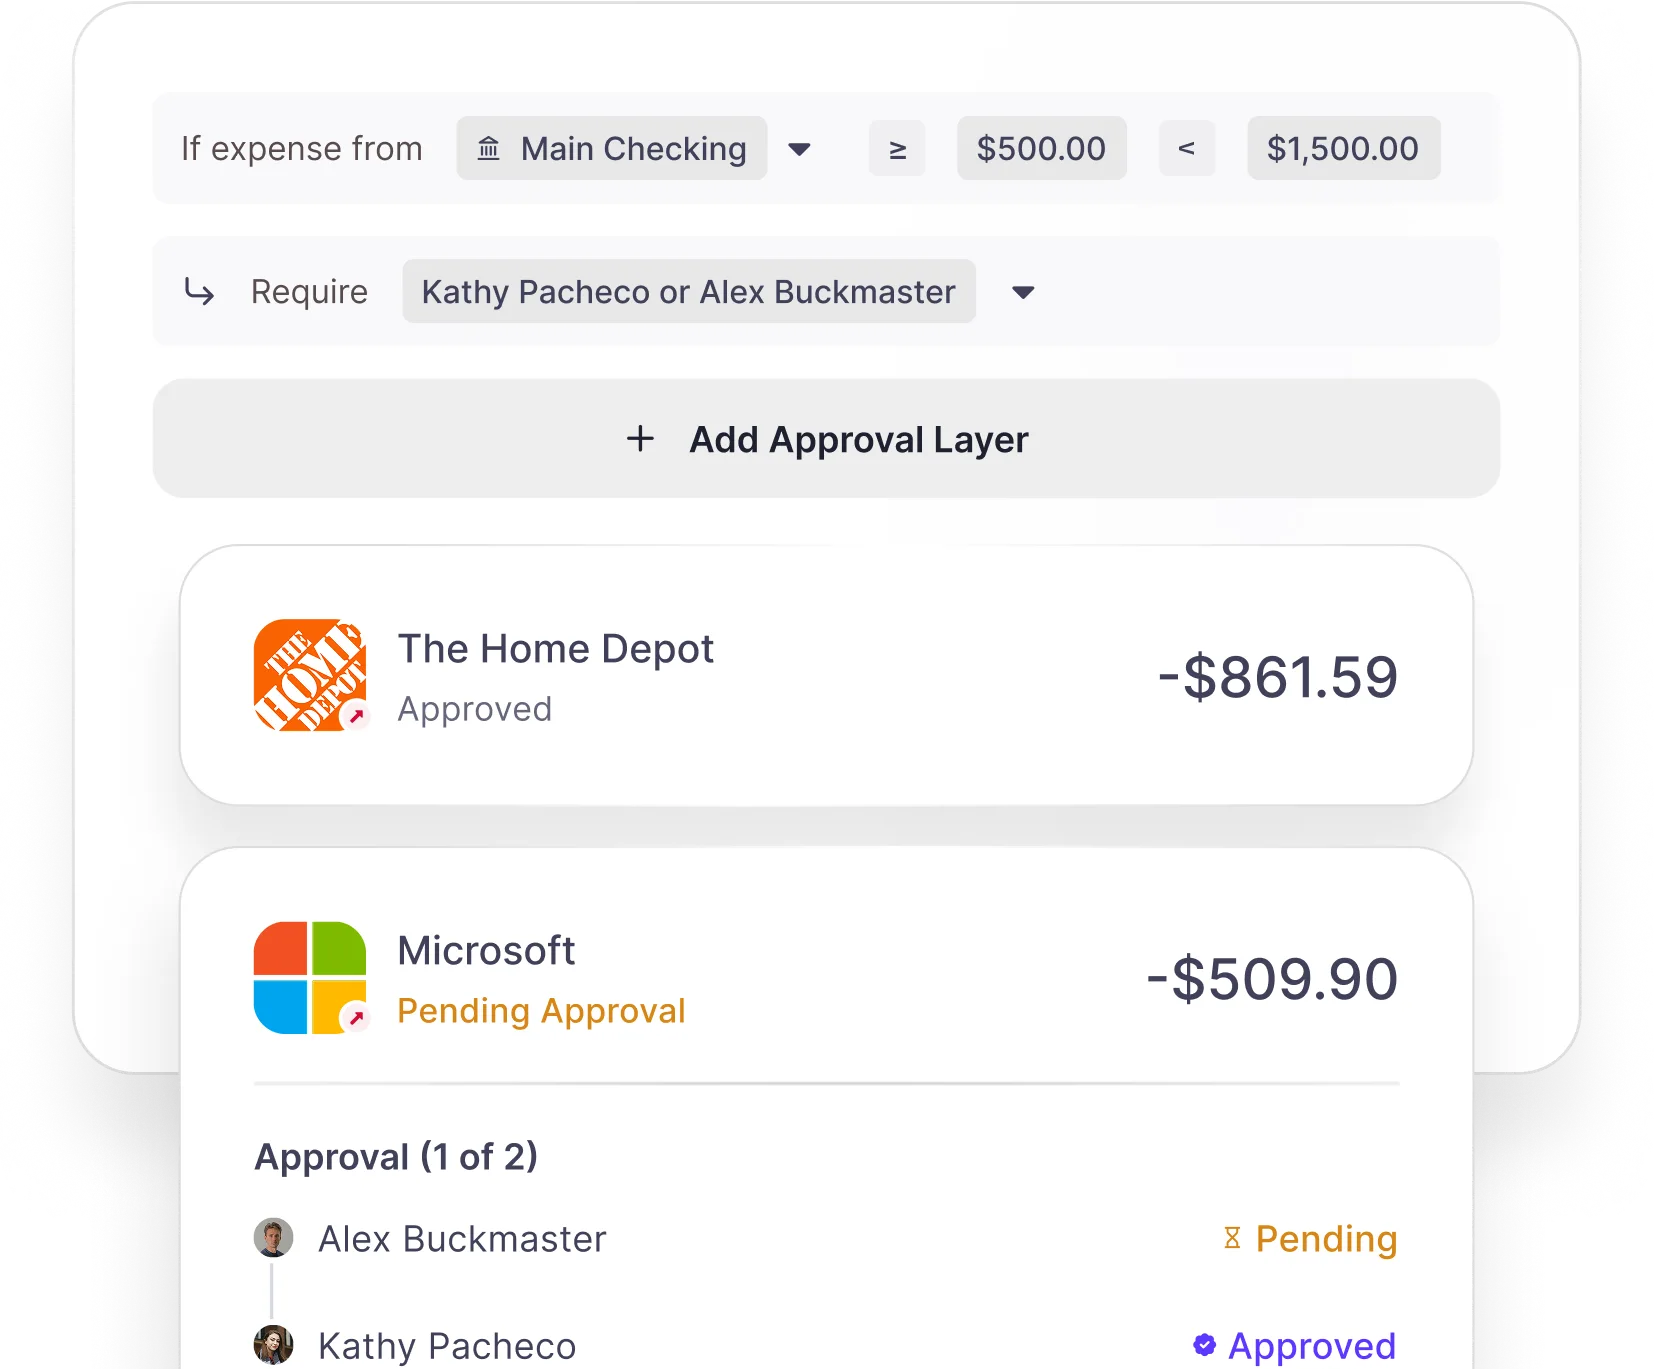Select the Main Checking account chip

612,148
